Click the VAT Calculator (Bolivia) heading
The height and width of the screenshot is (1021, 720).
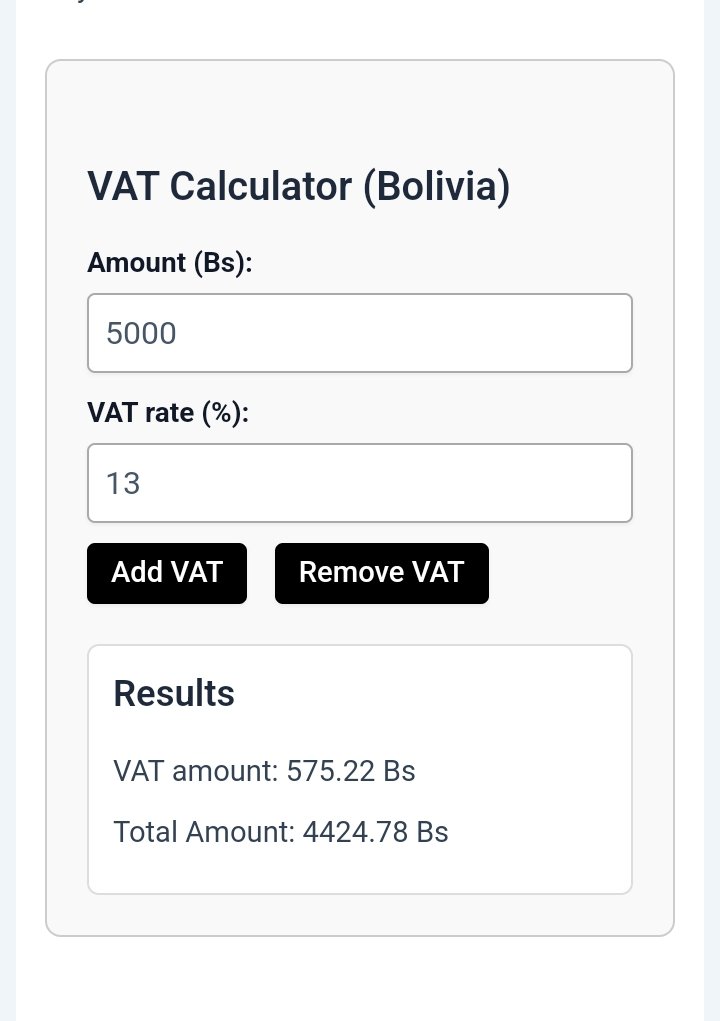(x=299, y=187)
